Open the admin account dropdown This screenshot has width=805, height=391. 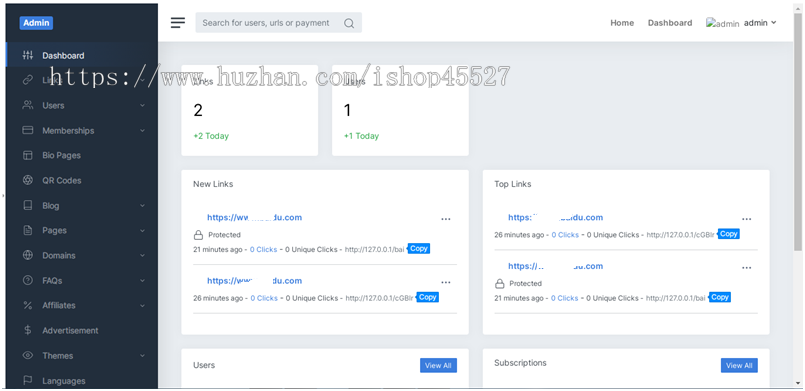click(x=760, y=23)
